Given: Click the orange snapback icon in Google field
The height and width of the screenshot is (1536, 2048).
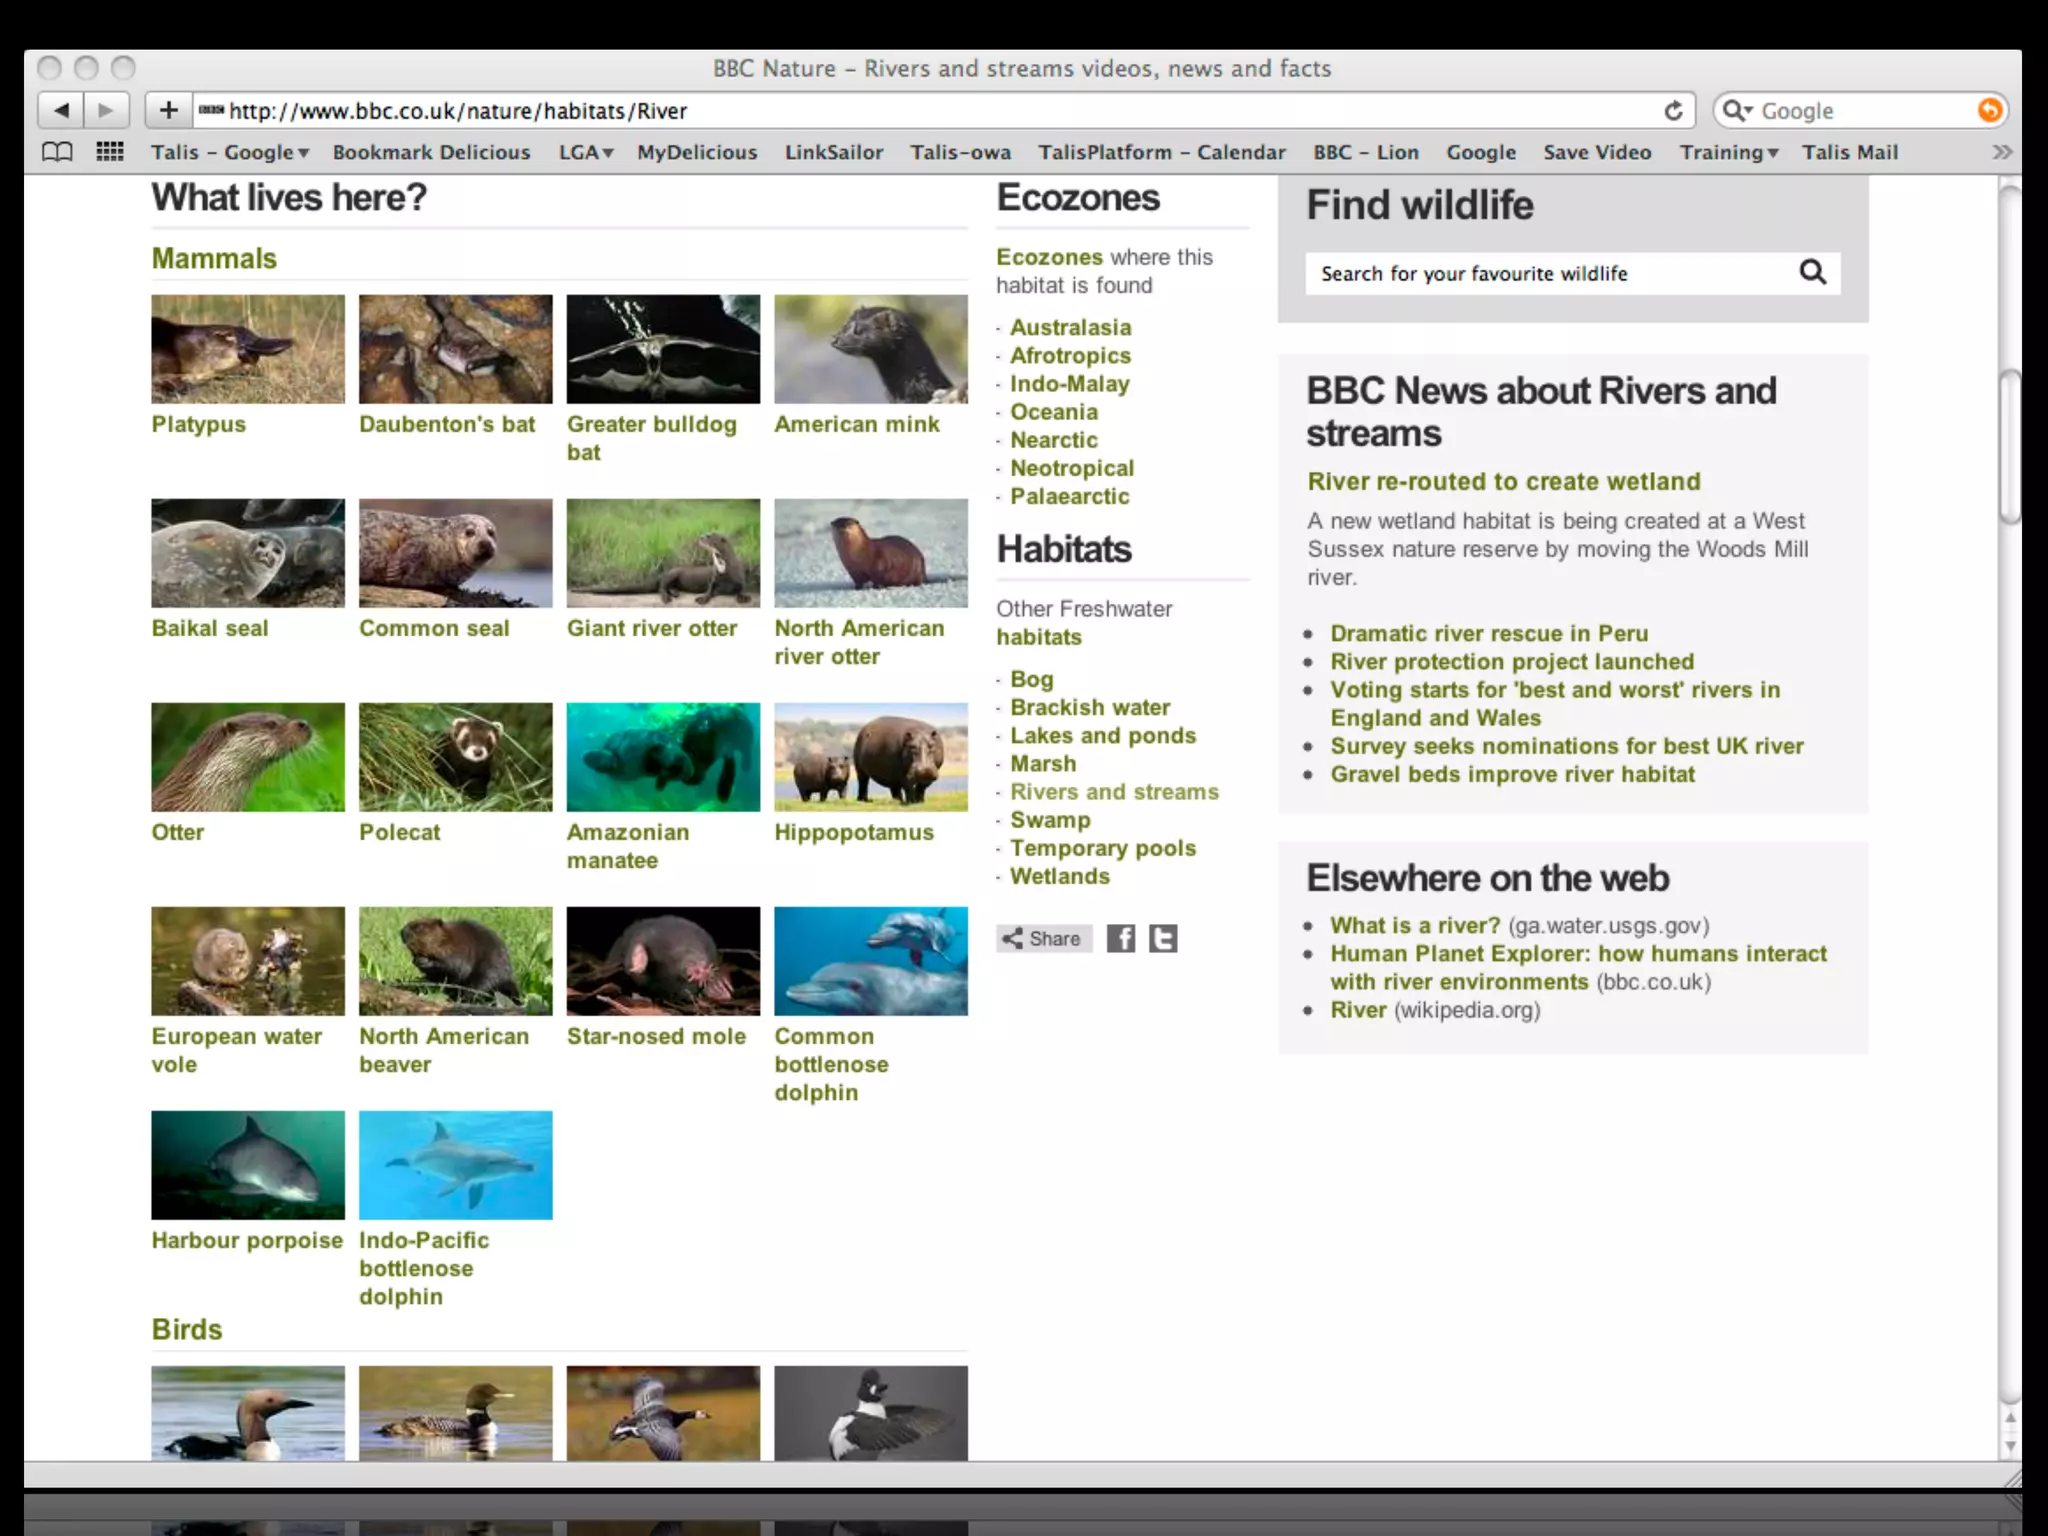Looking at the screenshot, I should 1989,110.
